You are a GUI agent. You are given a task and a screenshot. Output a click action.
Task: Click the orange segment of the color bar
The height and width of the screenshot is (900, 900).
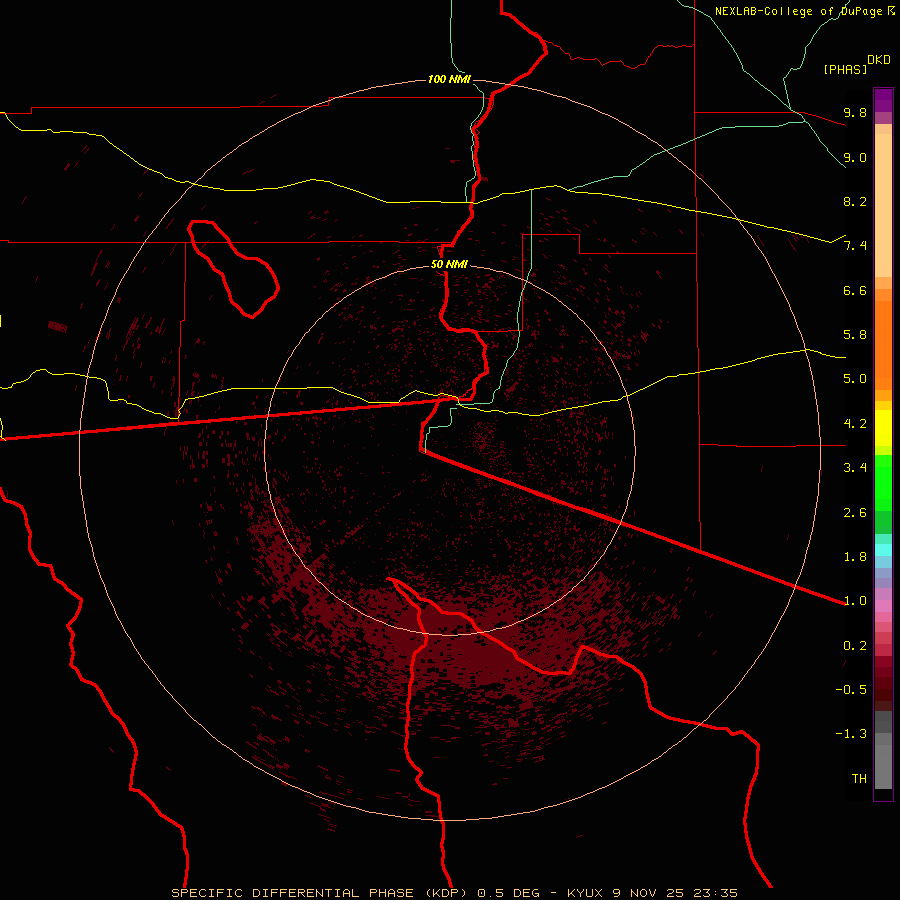[883, 346]
